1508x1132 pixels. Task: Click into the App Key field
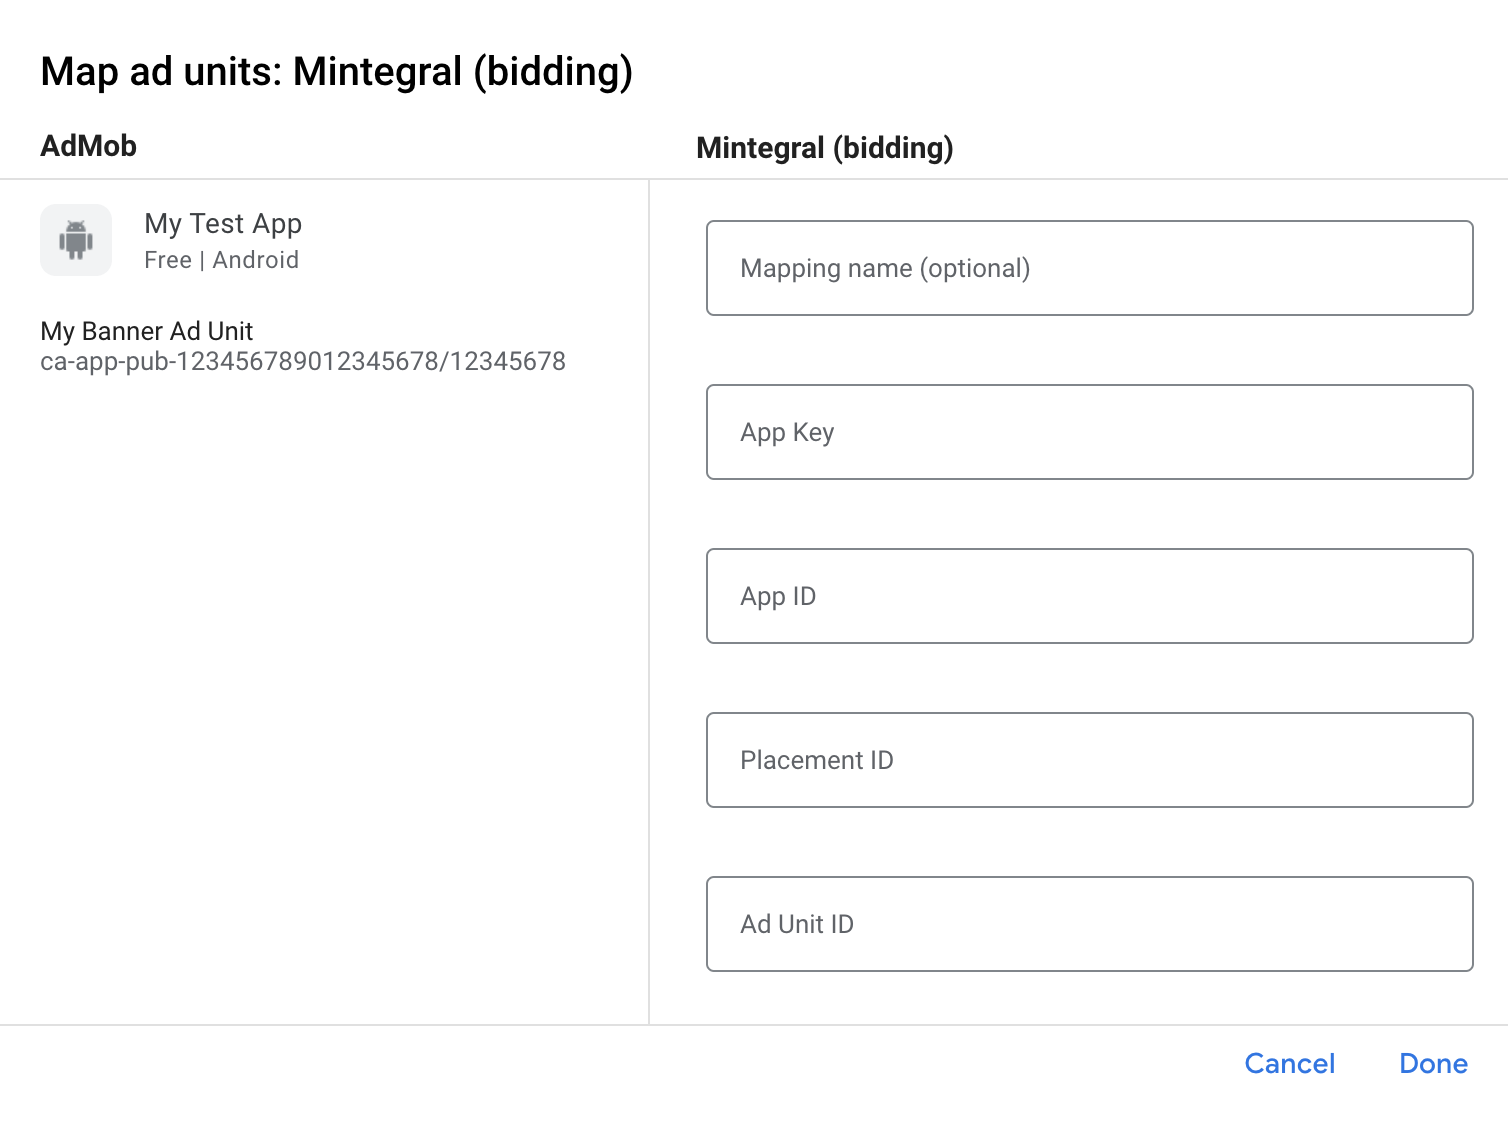point(1089,432)
